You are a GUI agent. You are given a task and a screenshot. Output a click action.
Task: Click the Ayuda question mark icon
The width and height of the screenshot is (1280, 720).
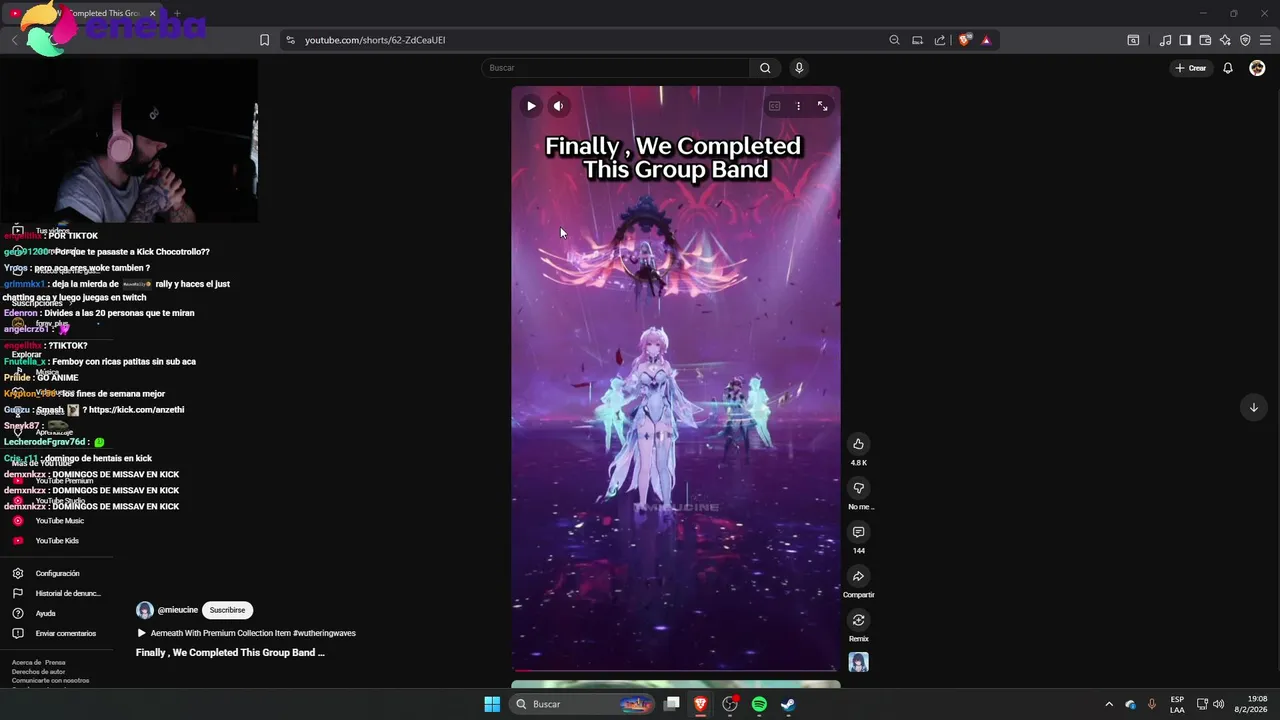coord(18,614)
